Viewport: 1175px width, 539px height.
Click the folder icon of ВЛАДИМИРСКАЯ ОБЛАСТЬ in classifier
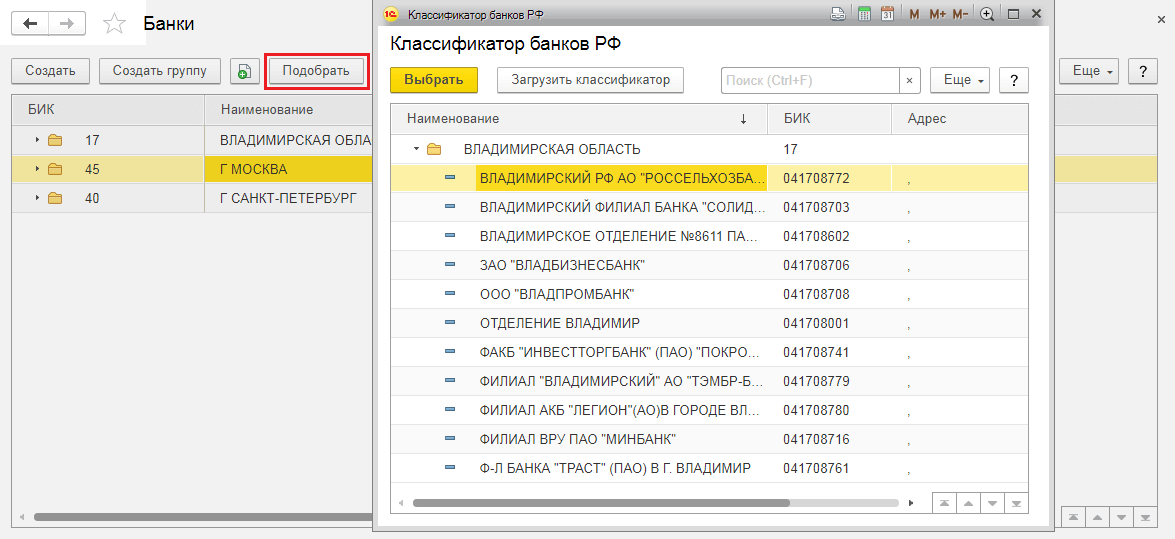(x=433, y=149)
